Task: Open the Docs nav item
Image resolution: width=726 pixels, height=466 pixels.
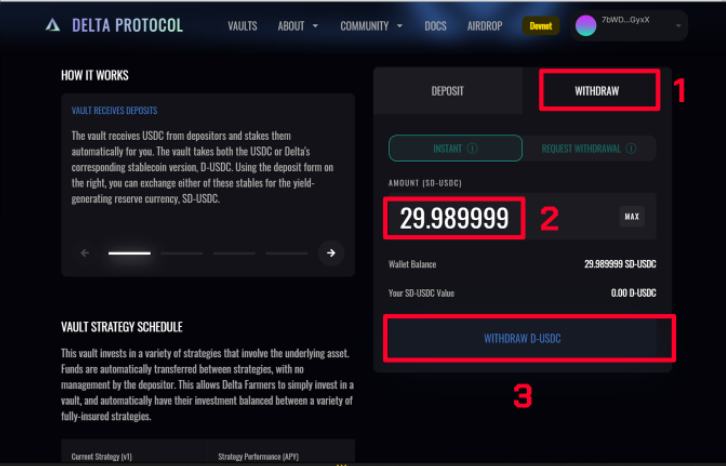Action: pos(436,26)
